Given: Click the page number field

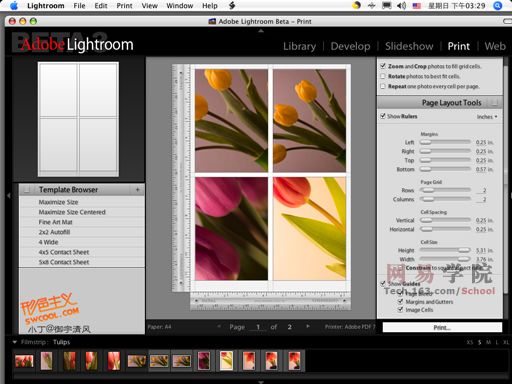Looking at the screenshot, I should tap(258, 327).
